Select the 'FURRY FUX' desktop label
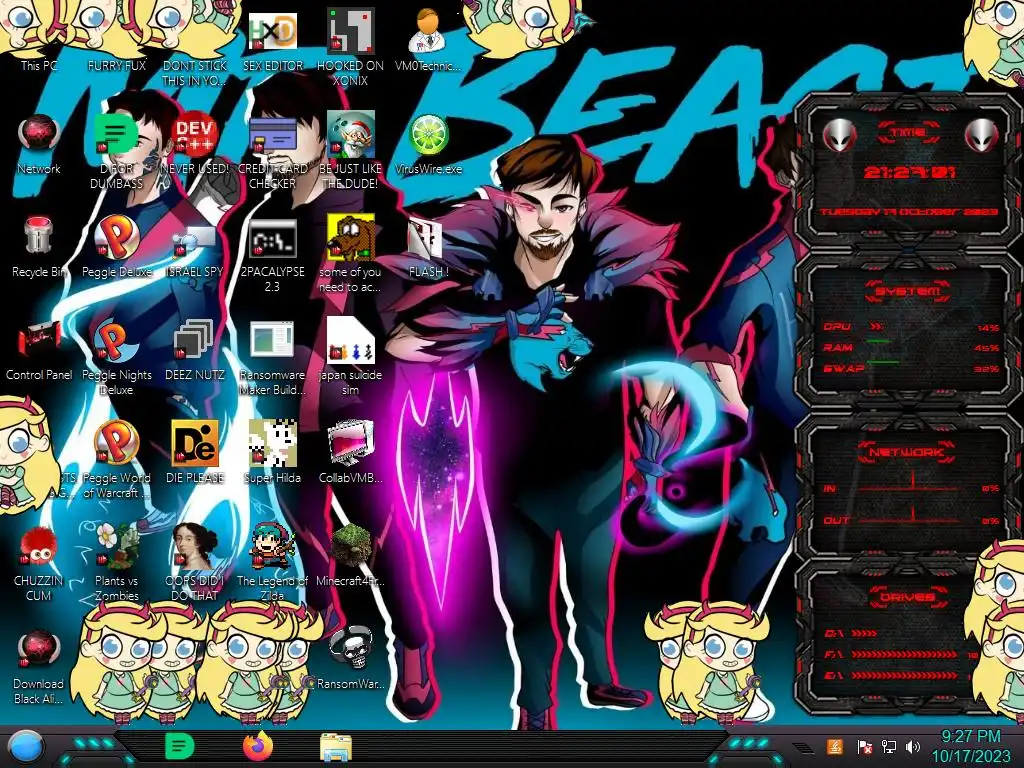 coord(116,66)
